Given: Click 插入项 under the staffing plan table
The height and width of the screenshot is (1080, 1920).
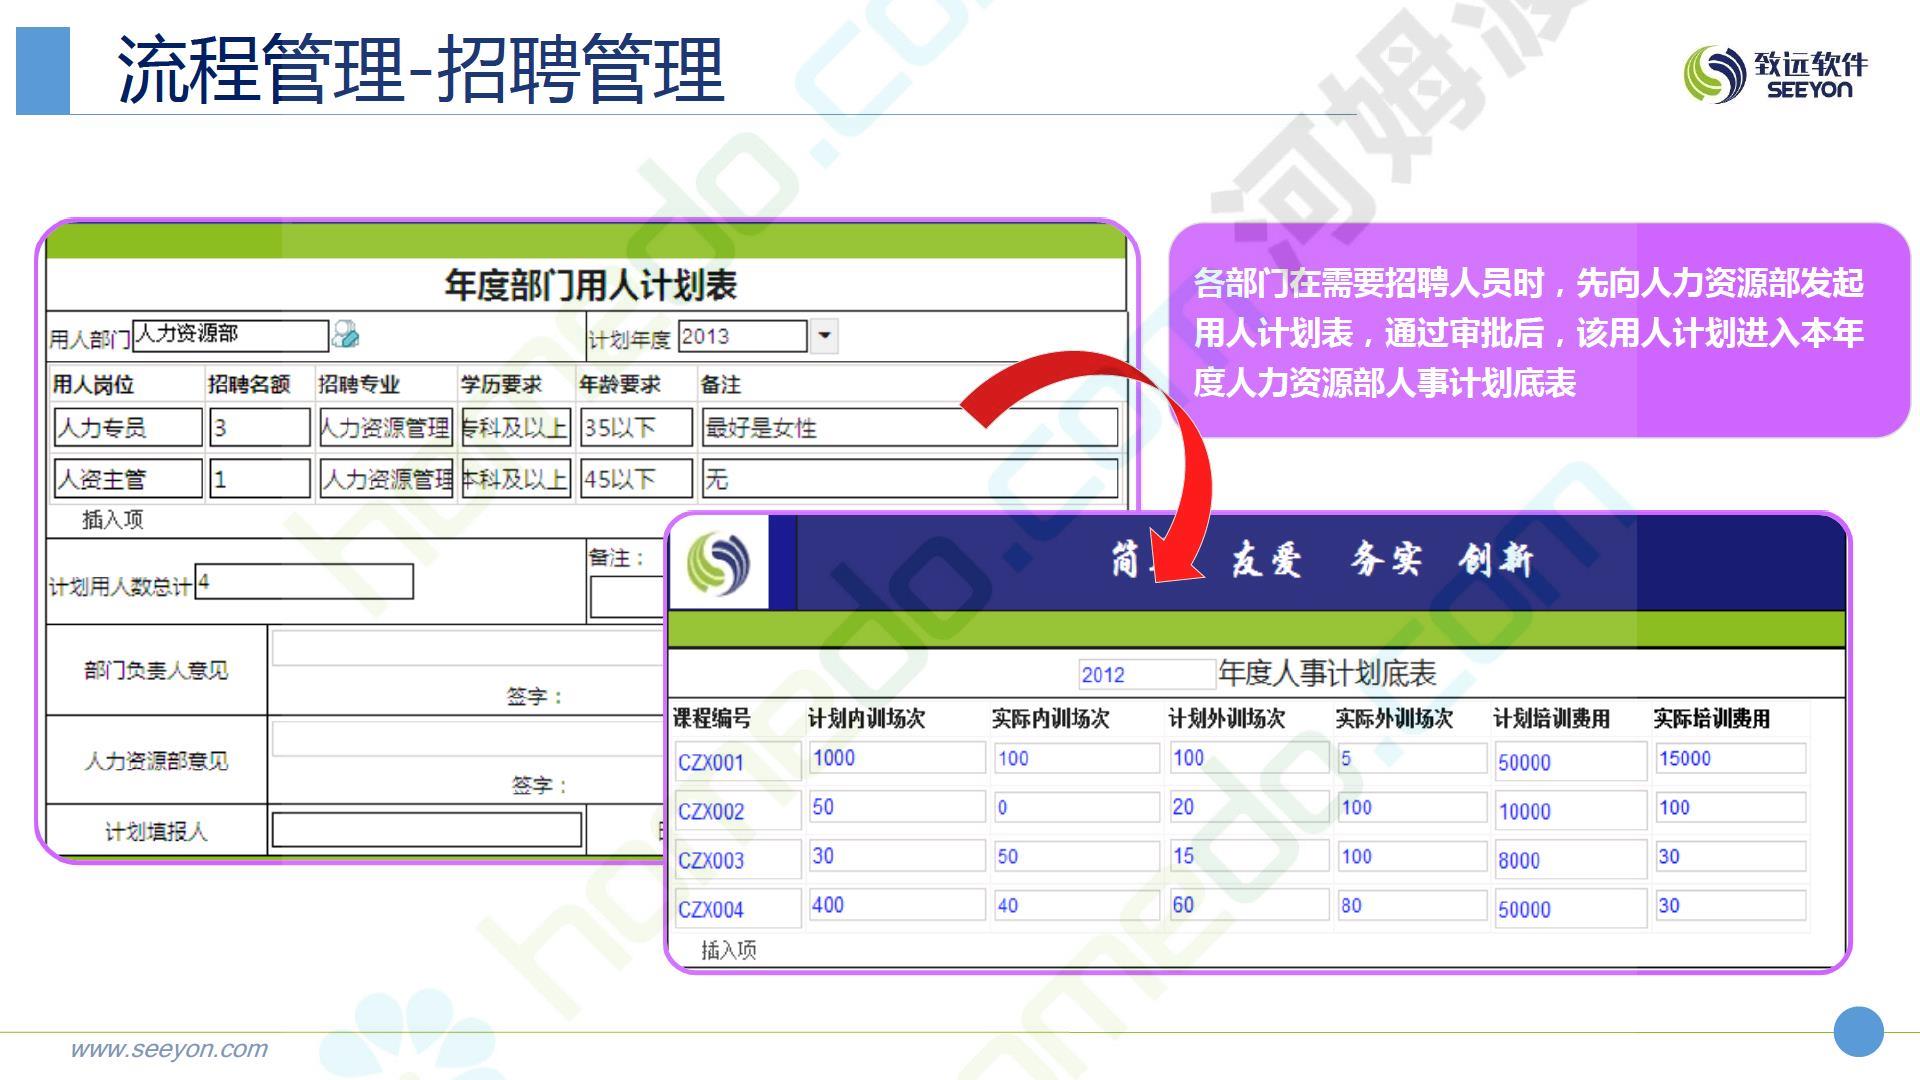Looking at the screenshot, I should [x=112, y=519].
